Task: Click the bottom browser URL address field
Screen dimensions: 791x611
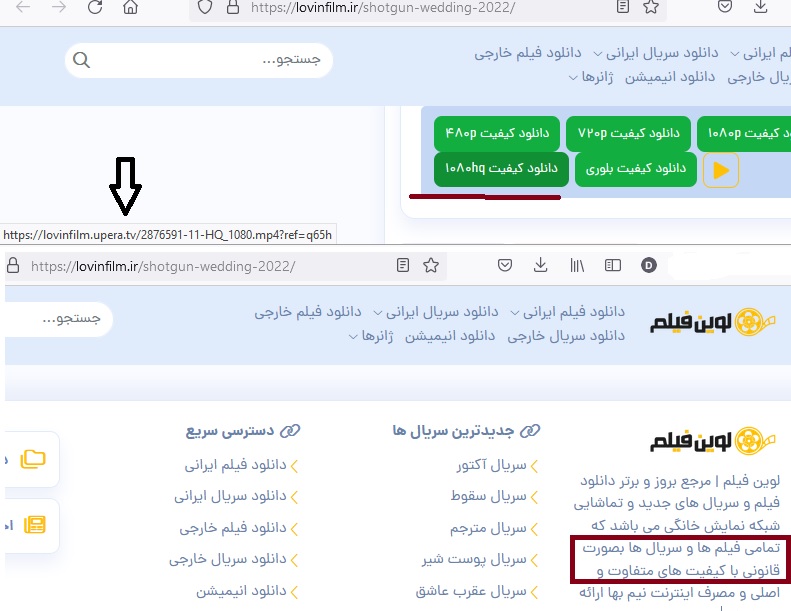Action: [163, 266]
